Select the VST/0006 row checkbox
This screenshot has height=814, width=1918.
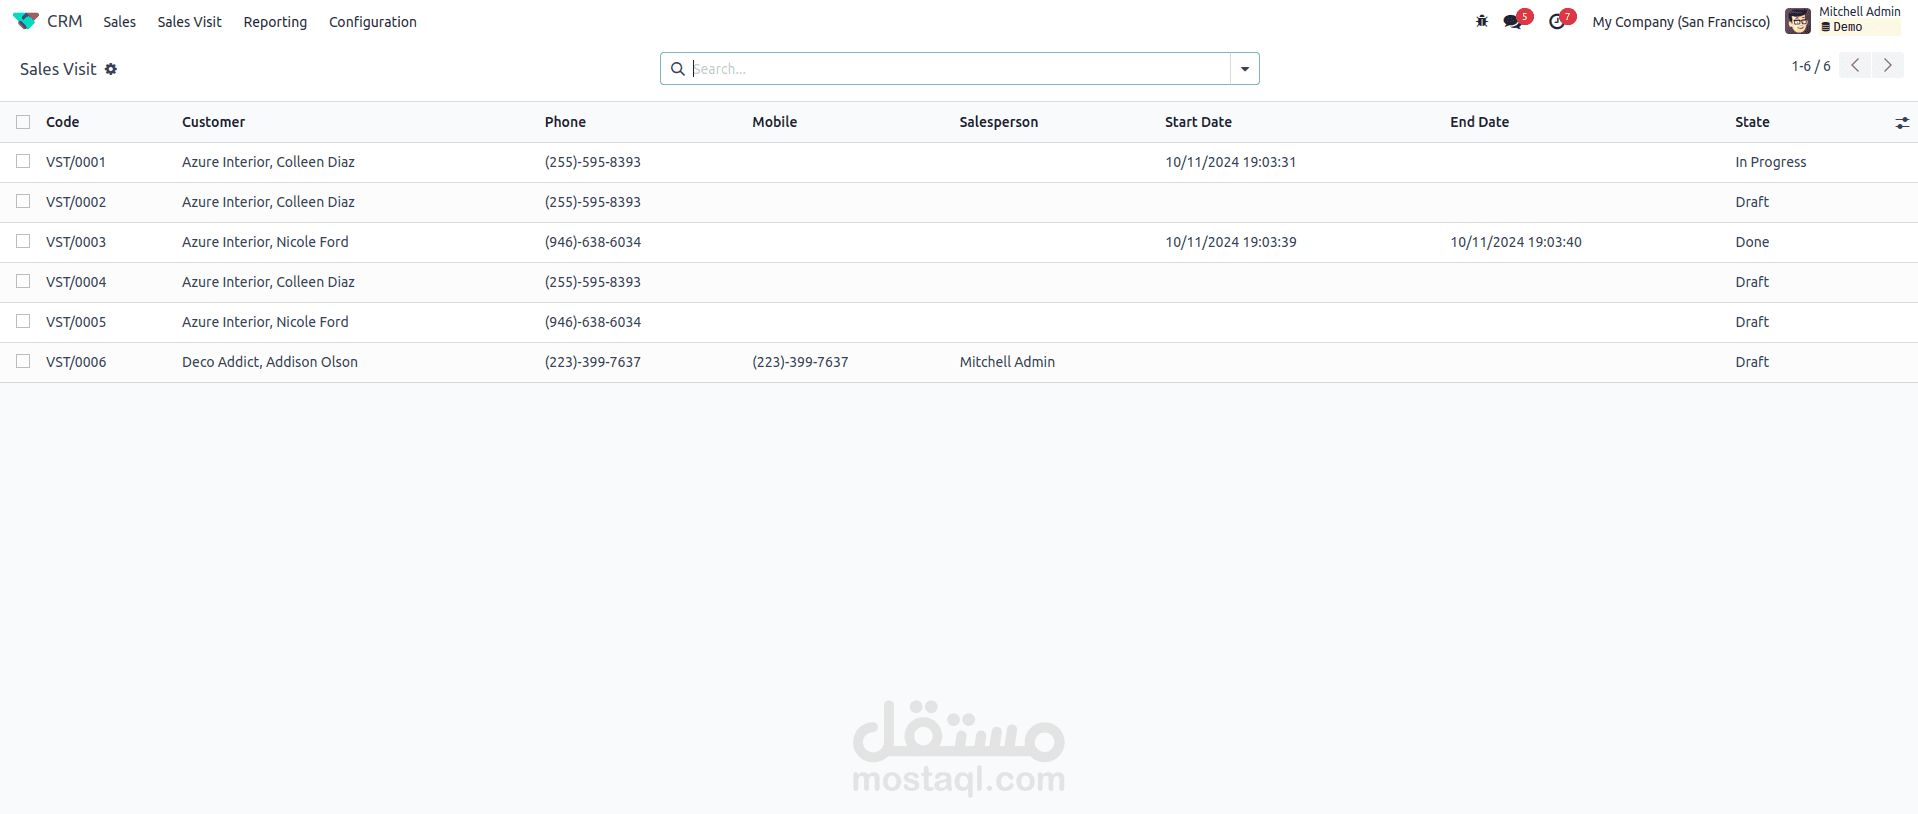coord(23,361)
